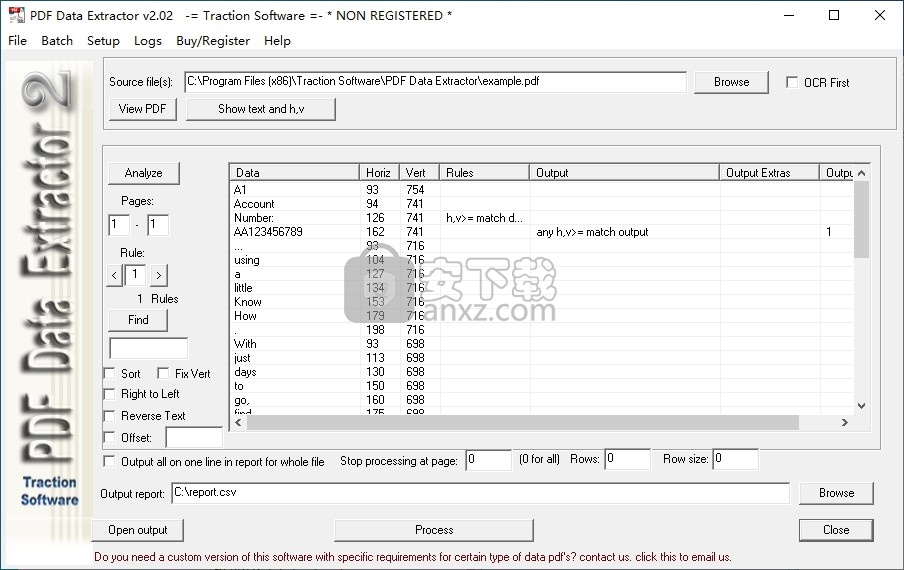Click the horizontal scroll left arrow
Viewport: 904px width, 570px height.
pos(238,422)
